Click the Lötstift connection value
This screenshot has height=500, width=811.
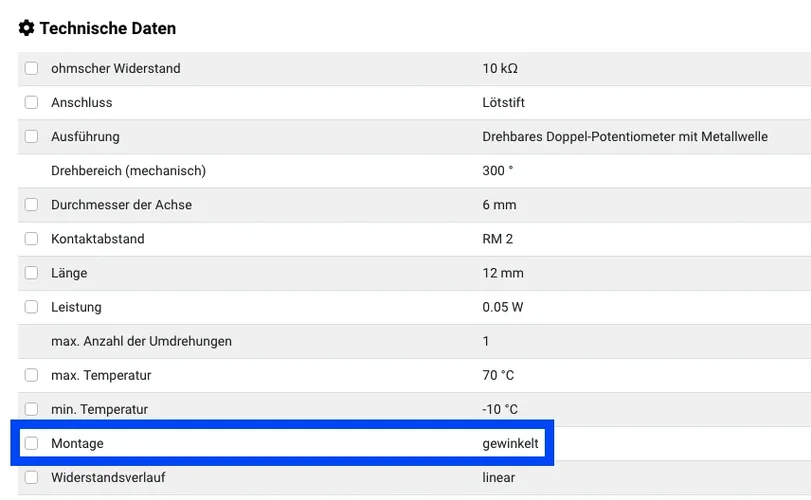[x=503, y=103]
